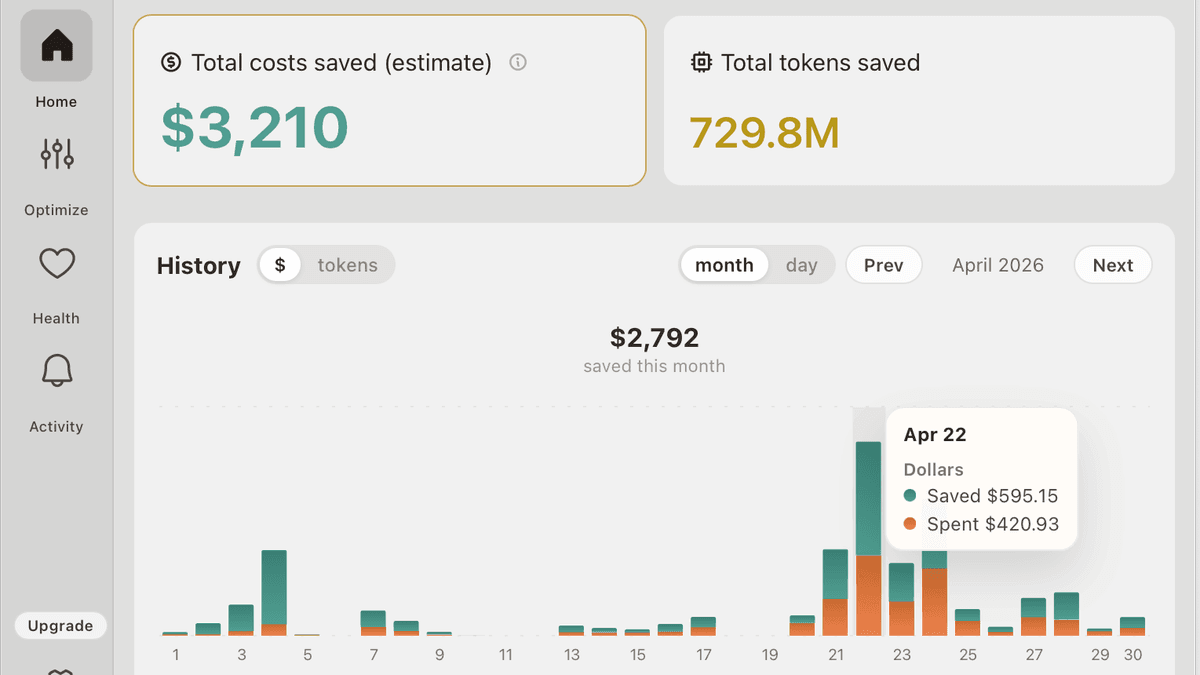Select the Apr 22 bar in chart
Image resolution: width=1200 pixels, height=675 pixels.
(x=869, y=538)
